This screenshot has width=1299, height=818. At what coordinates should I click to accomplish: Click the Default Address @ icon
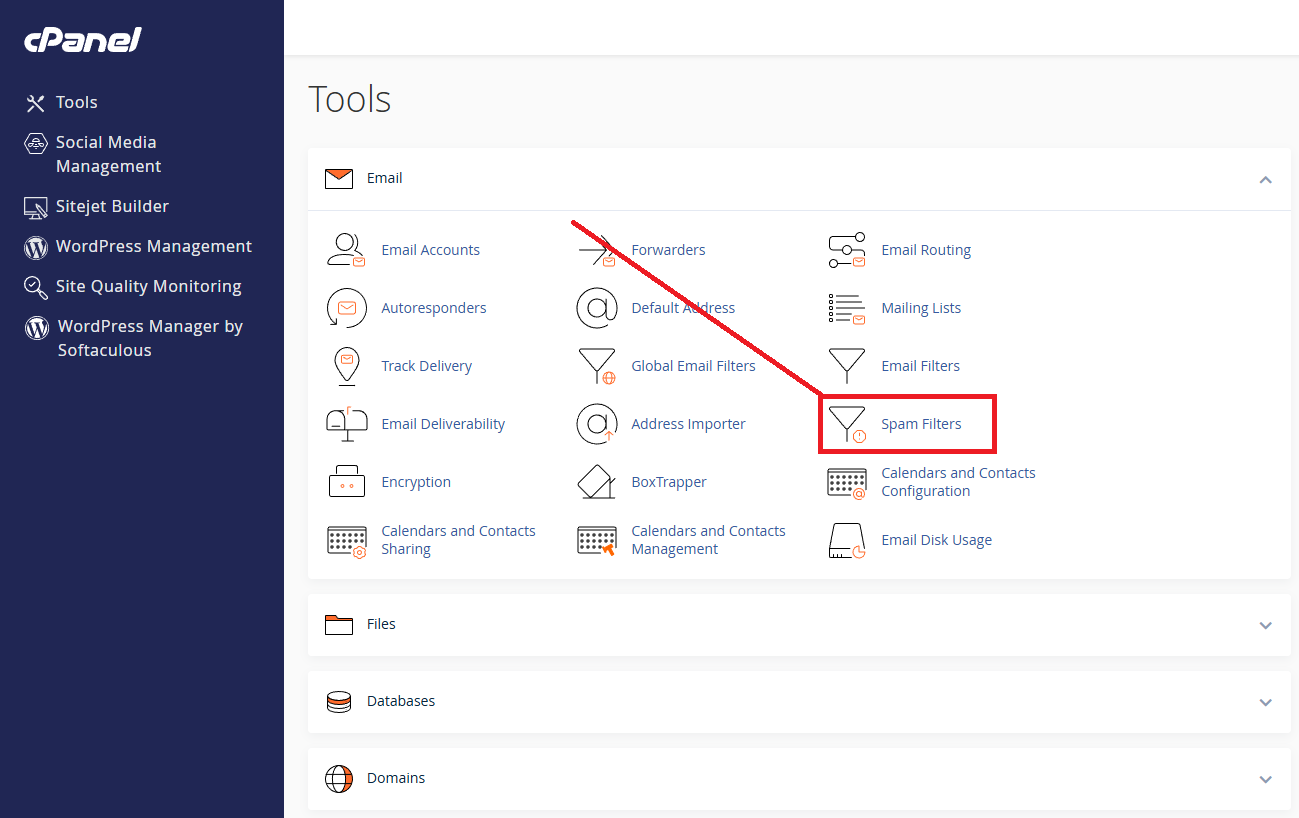point(597,308)
